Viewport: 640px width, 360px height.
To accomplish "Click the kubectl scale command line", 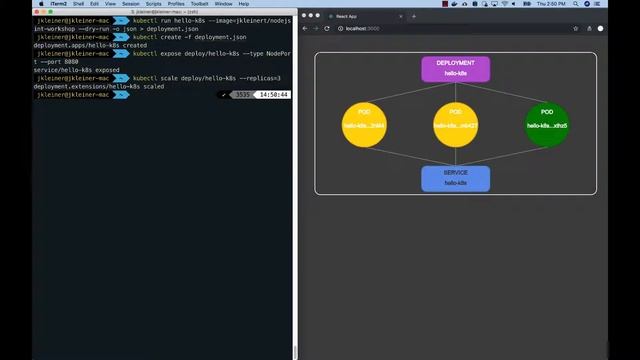I will 207,78.
